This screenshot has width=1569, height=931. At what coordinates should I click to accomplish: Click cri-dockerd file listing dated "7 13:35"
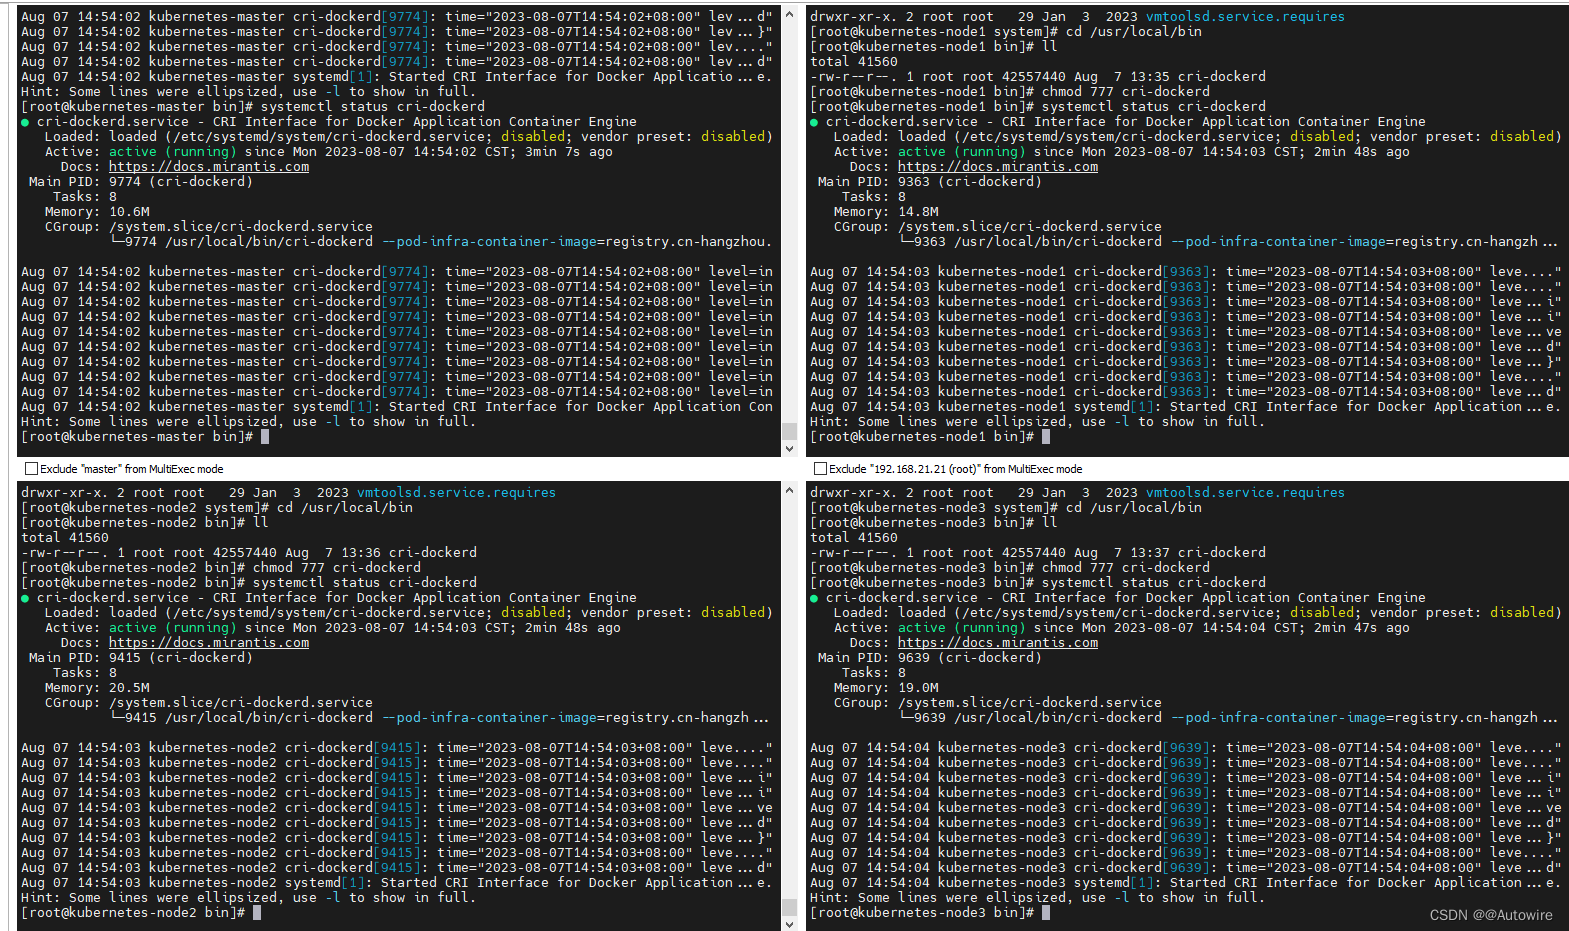[1038, 77]
